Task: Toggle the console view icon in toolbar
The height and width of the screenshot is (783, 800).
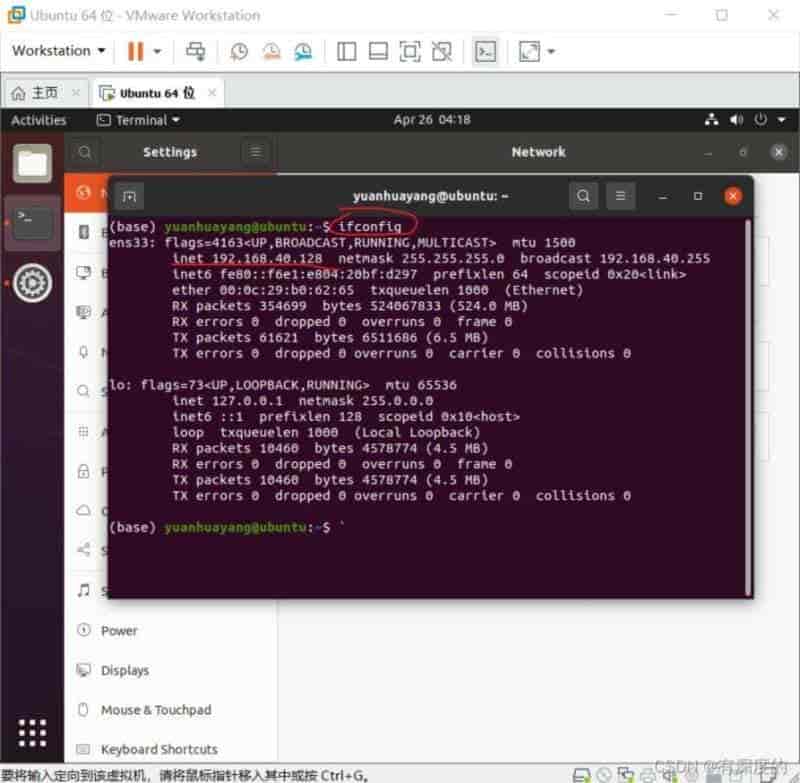Action: pos(485,51)
